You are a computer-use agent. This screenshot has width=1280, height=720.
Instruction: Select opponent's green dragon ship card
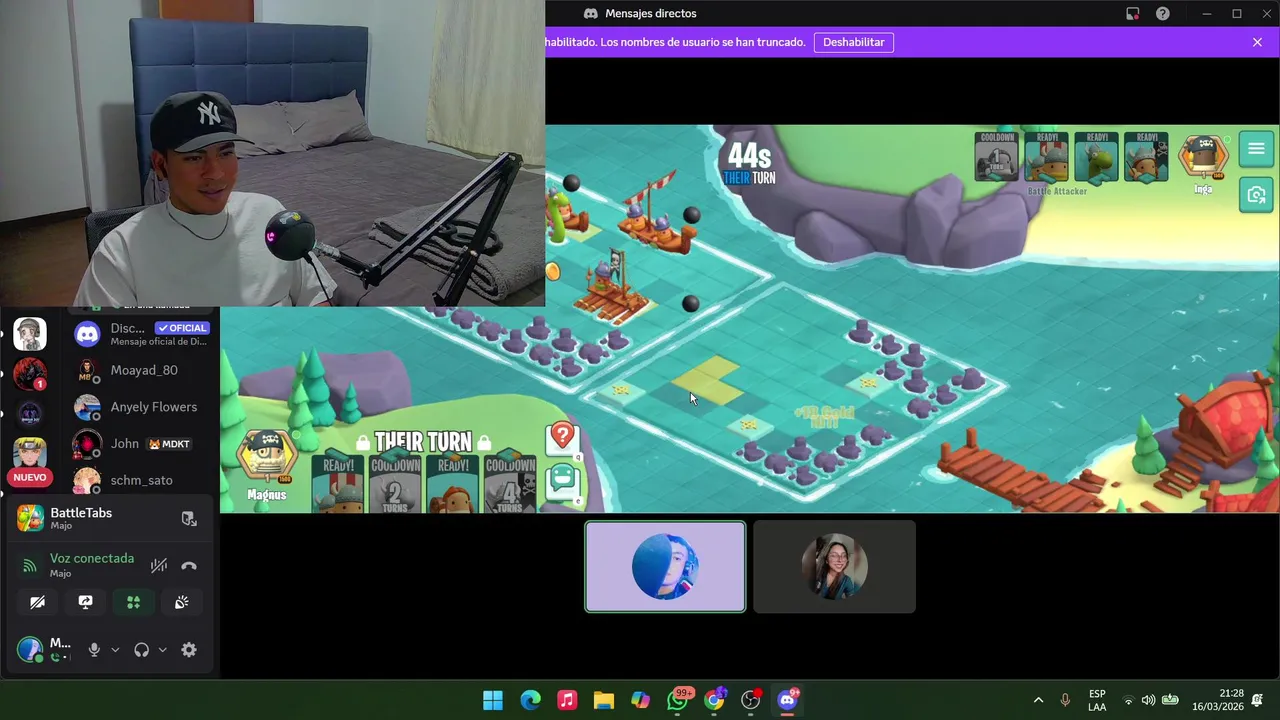click(x=1097, y=157)
